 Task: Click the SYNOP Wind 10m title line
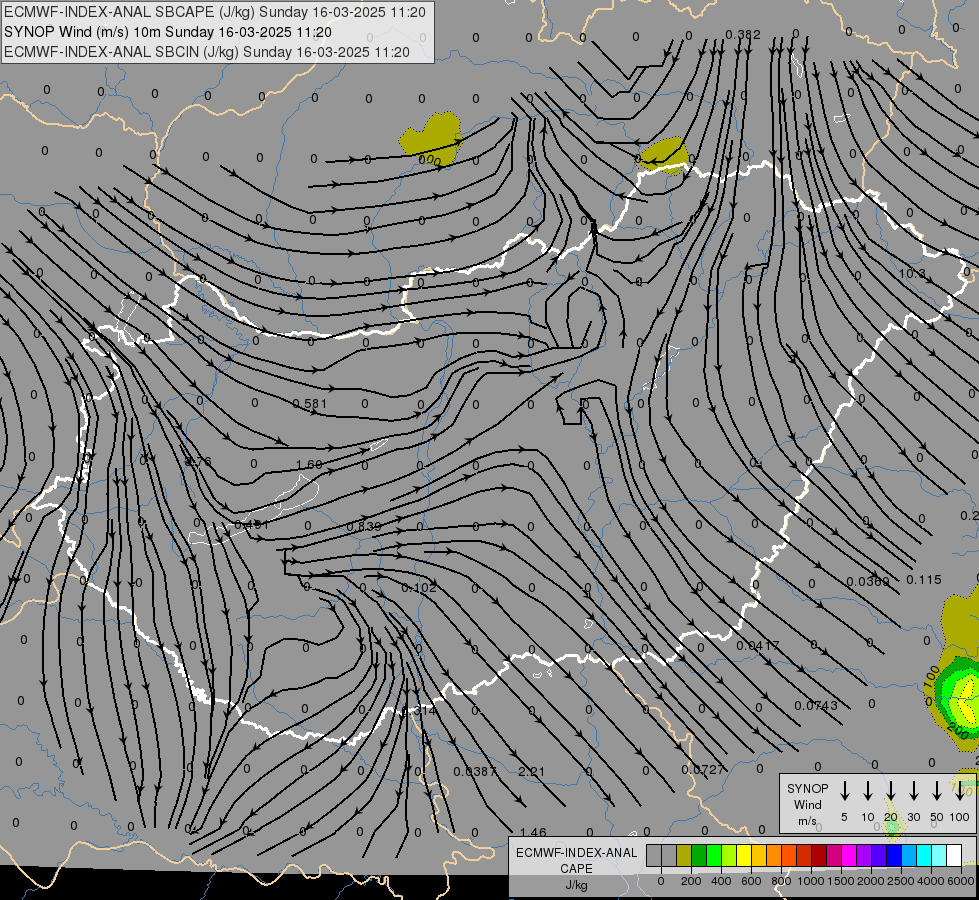pos(168,32)
